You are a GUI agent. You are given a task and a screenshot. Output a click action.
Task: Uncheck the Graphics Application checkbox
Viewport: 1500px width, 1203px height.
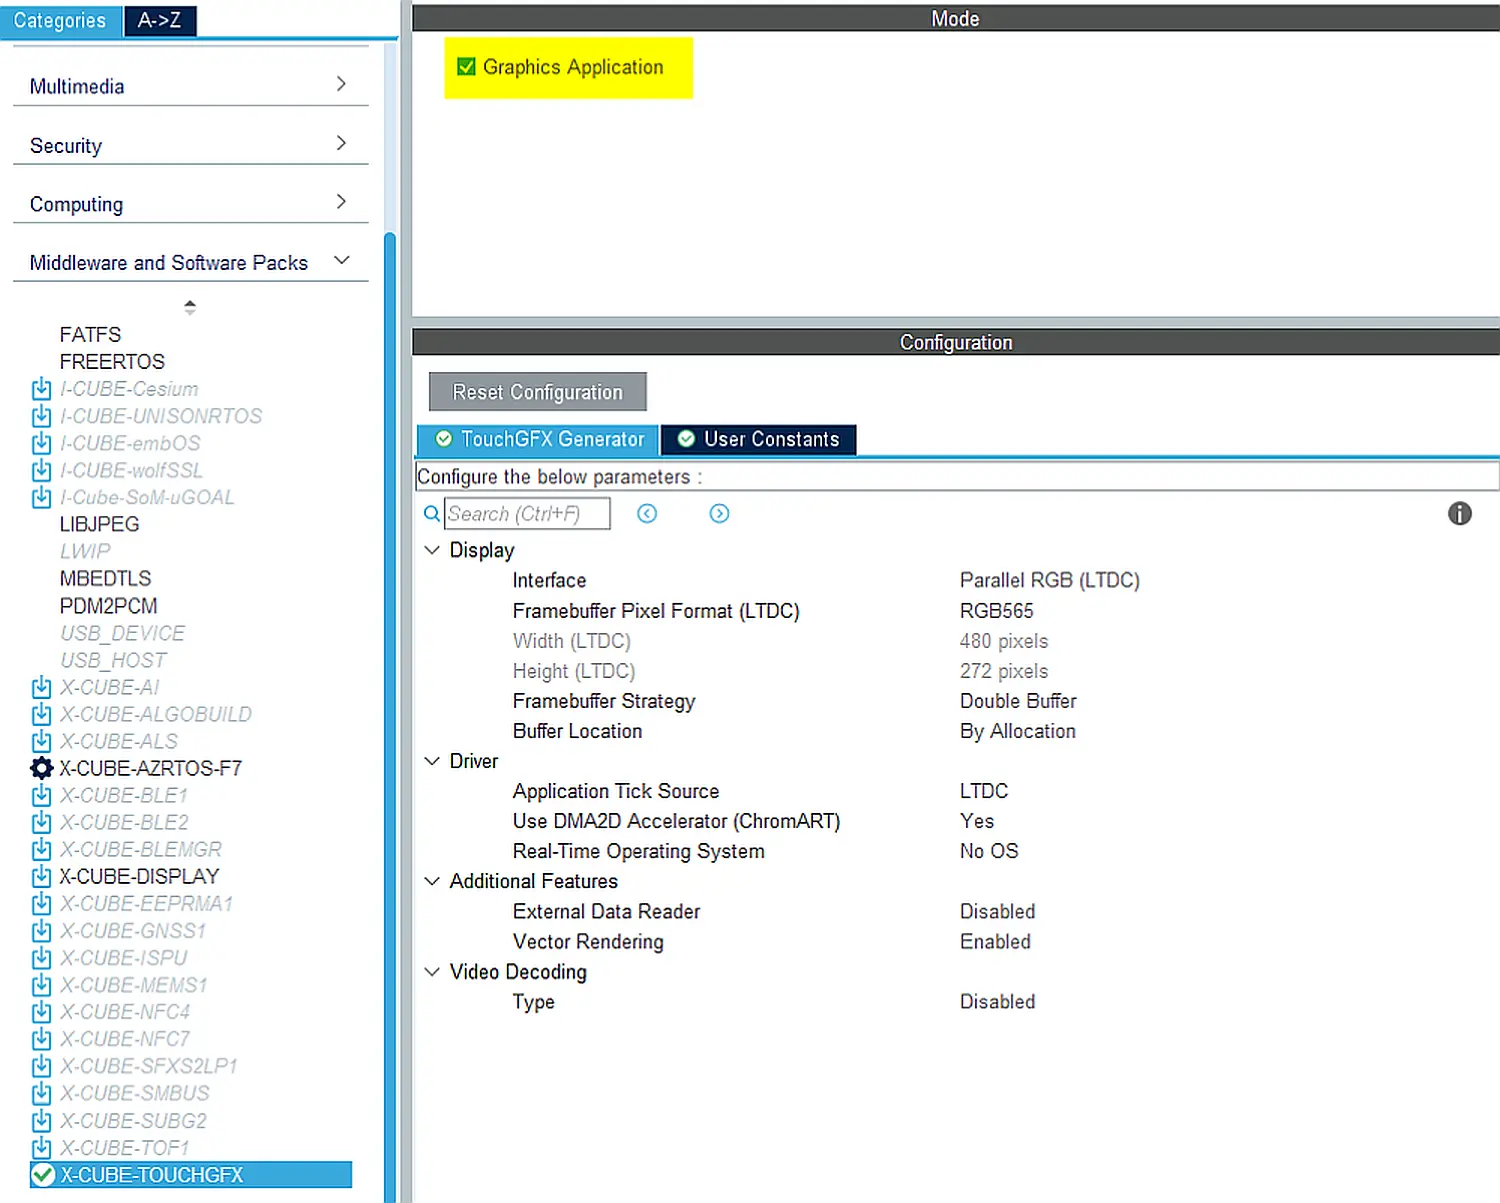tap(466, 67)
